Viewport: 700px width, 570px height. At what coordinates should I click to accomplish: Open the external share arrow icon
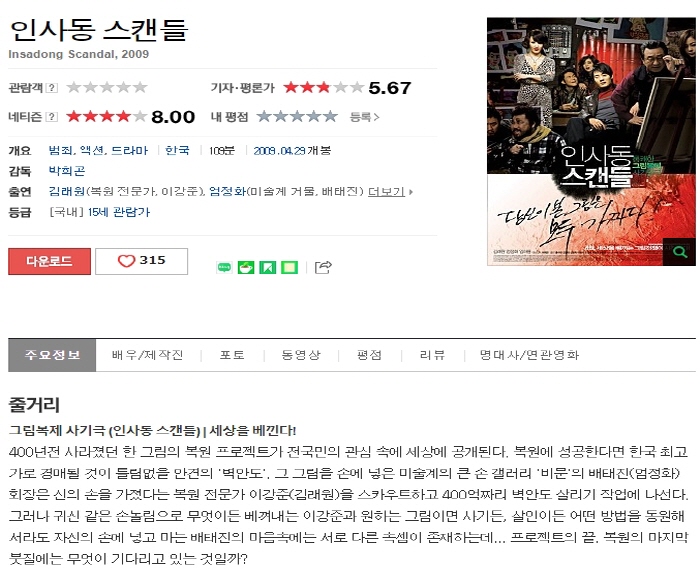tap(323, 267)
